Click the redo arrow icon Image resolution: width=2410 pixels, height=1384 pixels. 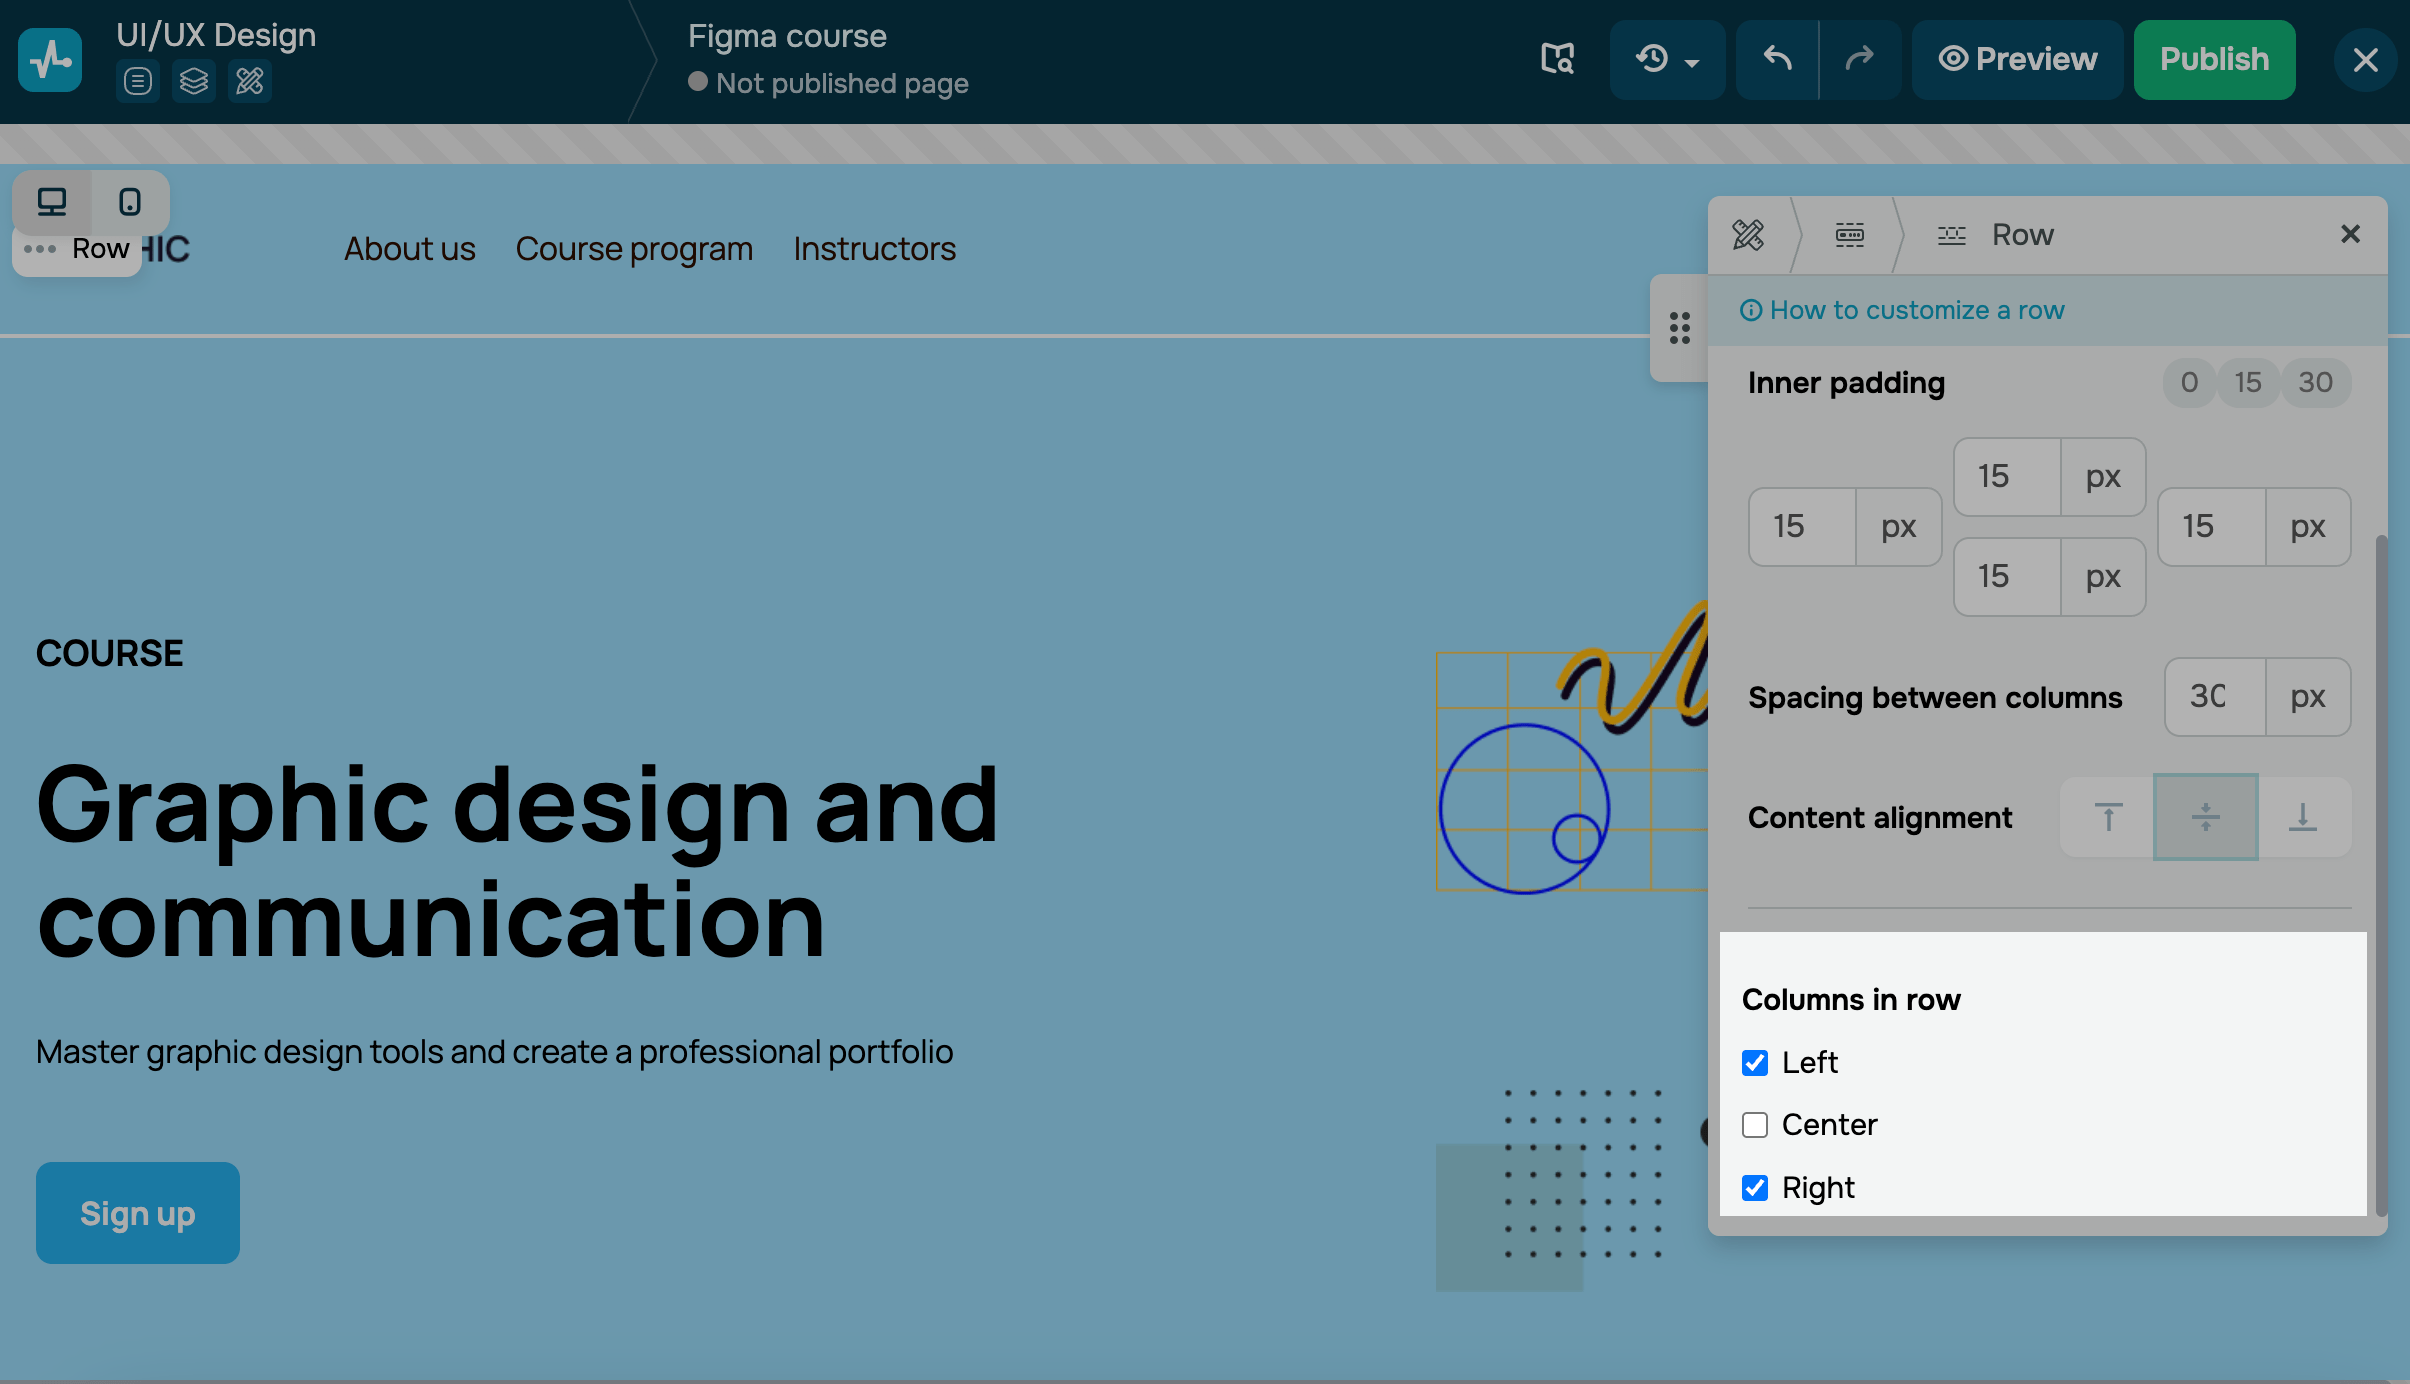click(1859, 59)
